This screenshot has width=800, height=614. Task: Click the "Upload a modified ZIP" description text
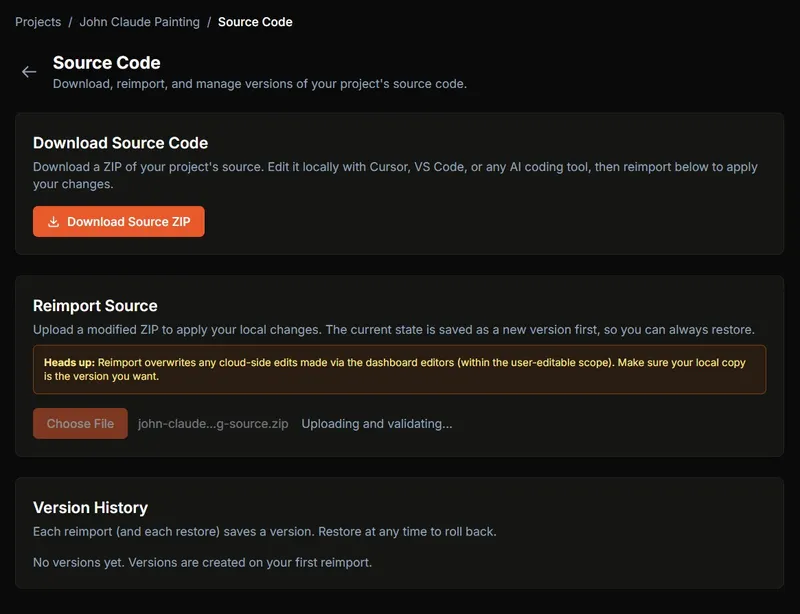pos(393,329)
